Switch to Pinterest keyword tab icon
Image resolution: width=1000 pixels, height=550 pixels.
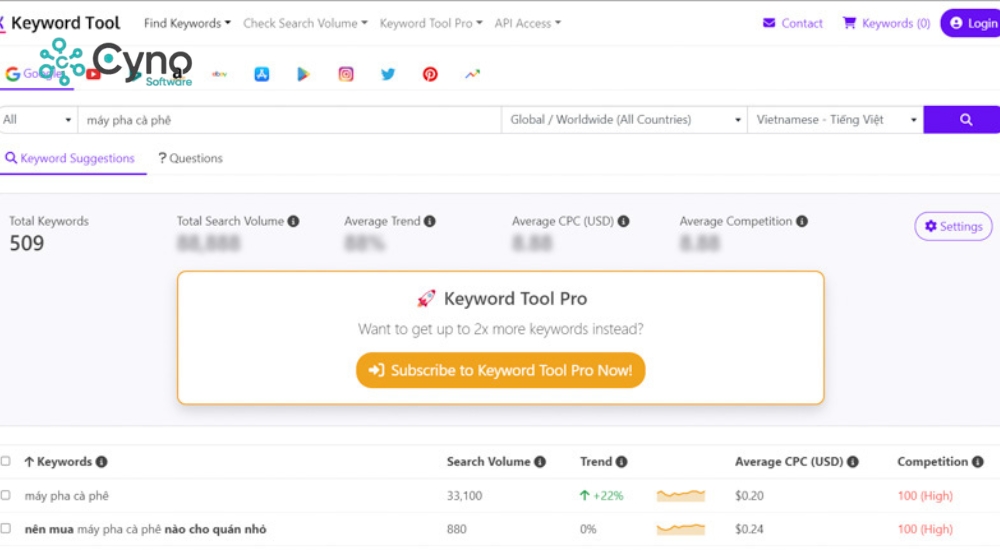tap(430, 74)
